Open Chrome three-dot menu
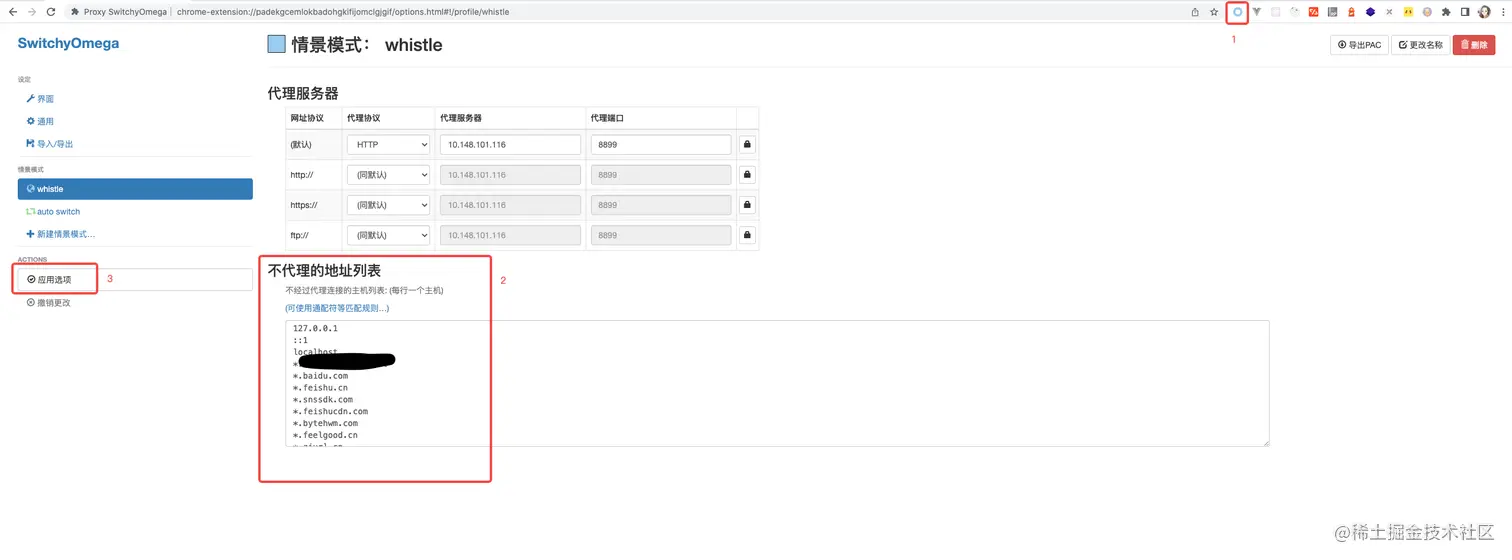The width and height of the screenshot is (1512, 560). point(1503,12)
